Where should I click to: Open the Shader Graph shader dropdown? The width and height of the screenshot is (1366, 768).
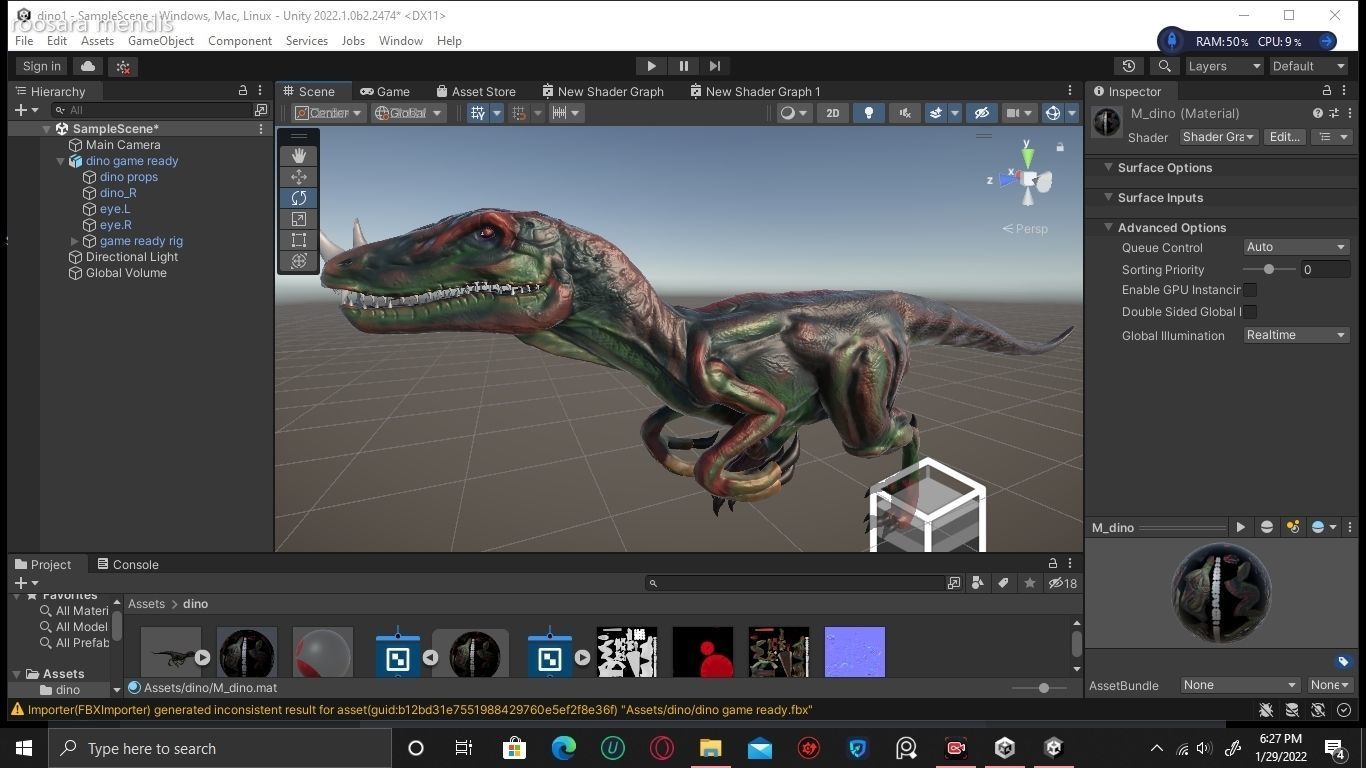[x=1218, y=137]
